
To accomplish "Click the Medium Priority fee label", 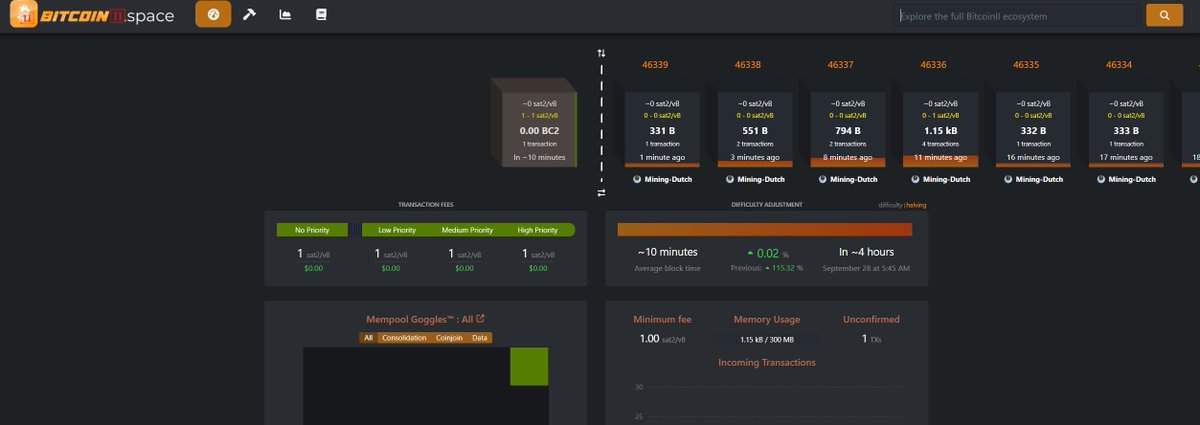I will pyautogui.click(x=467, y=230).
